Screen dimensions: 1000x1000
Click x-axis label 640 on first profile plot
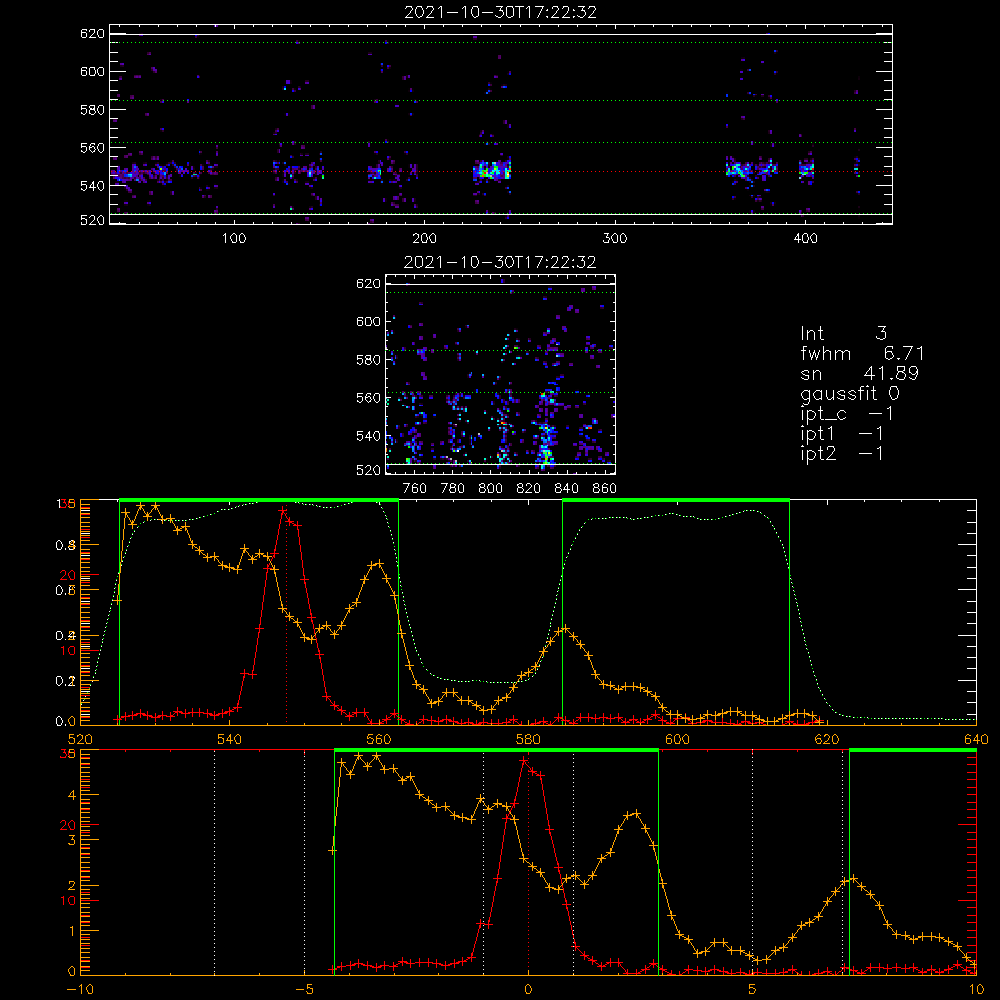pyautogui.click(x=976, y=740)
